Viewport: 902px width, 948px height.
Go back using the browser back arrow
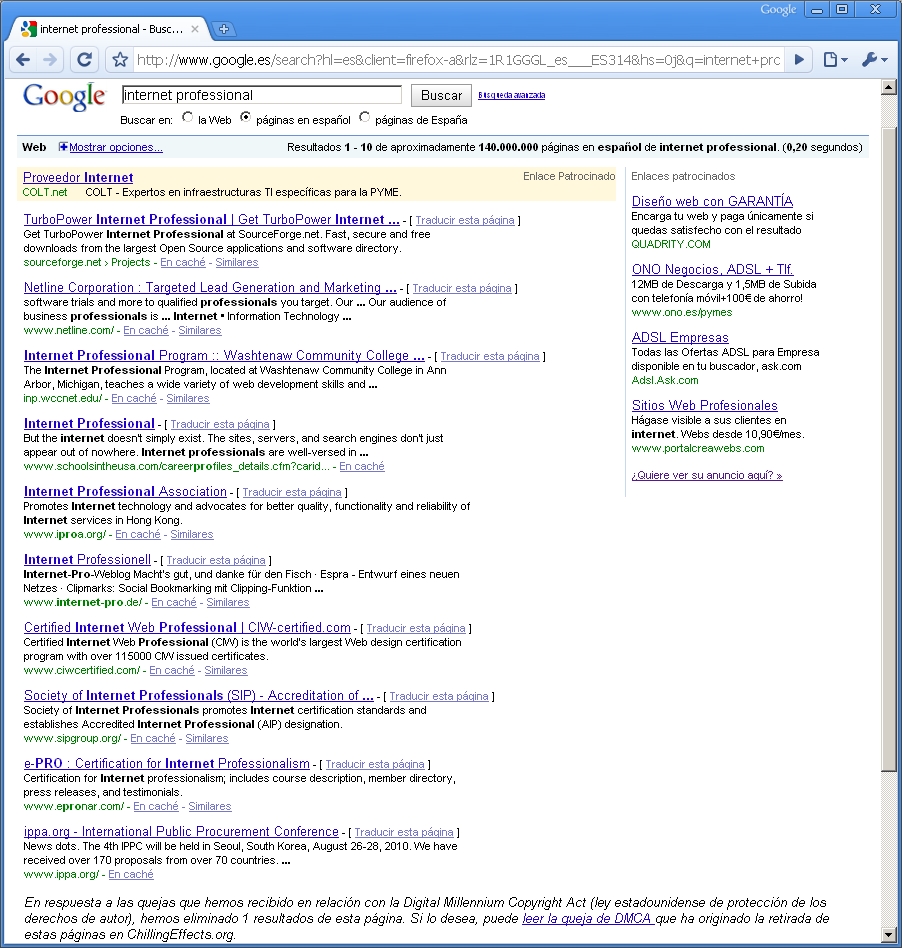click(x=23, y=59)
